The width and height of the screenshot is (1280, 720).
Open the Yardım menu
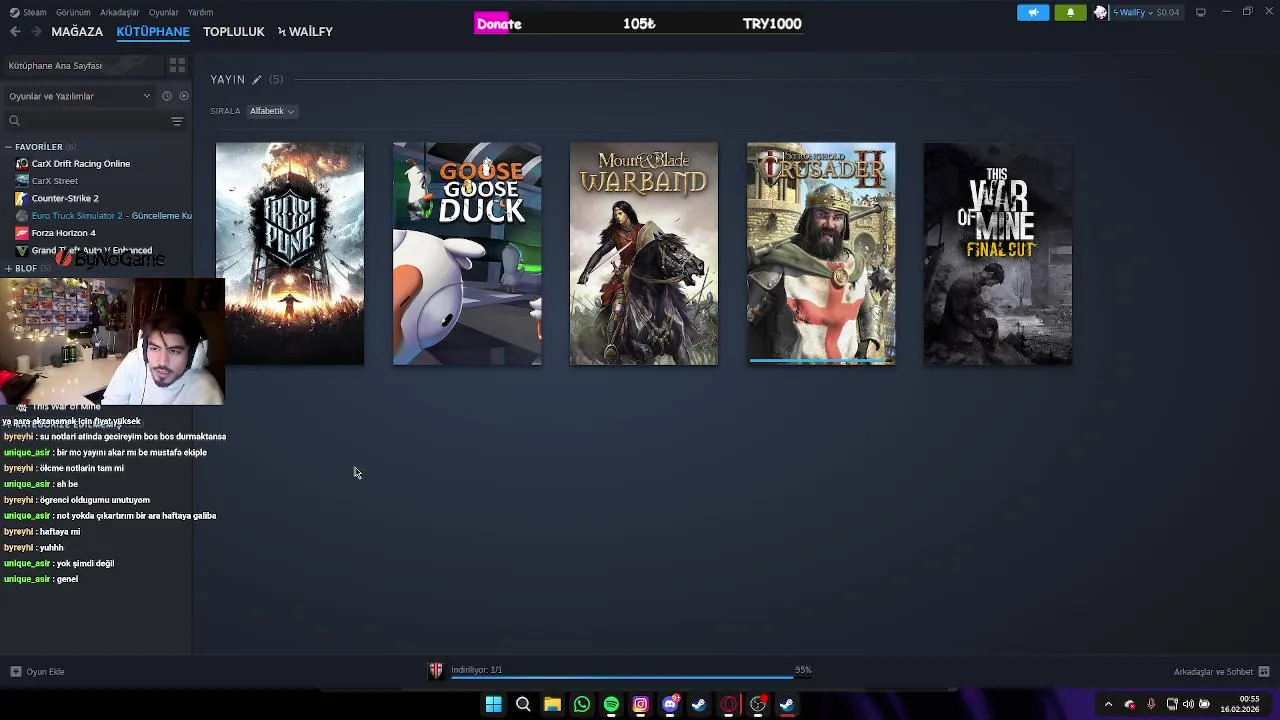200,12
